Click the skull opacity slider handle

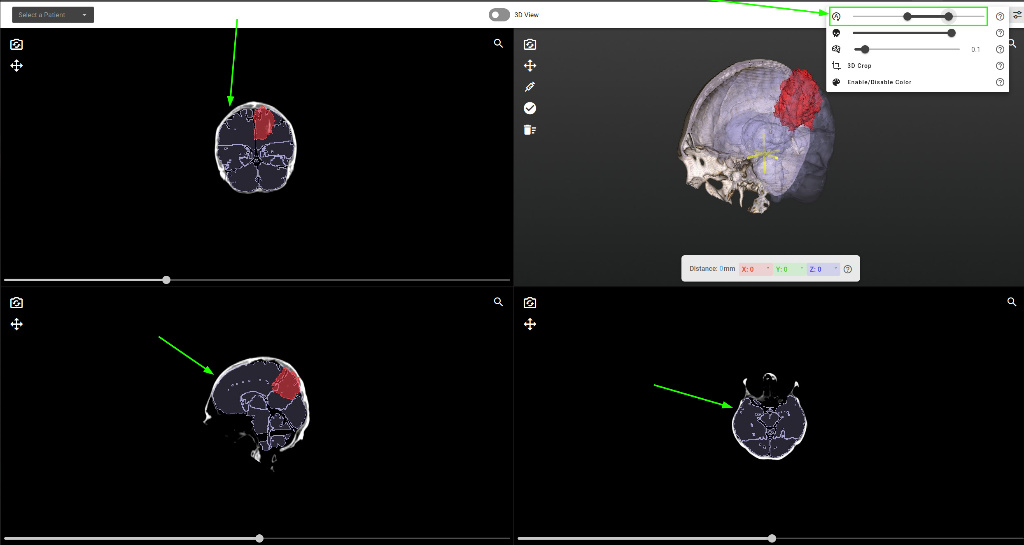pos(951,33)
